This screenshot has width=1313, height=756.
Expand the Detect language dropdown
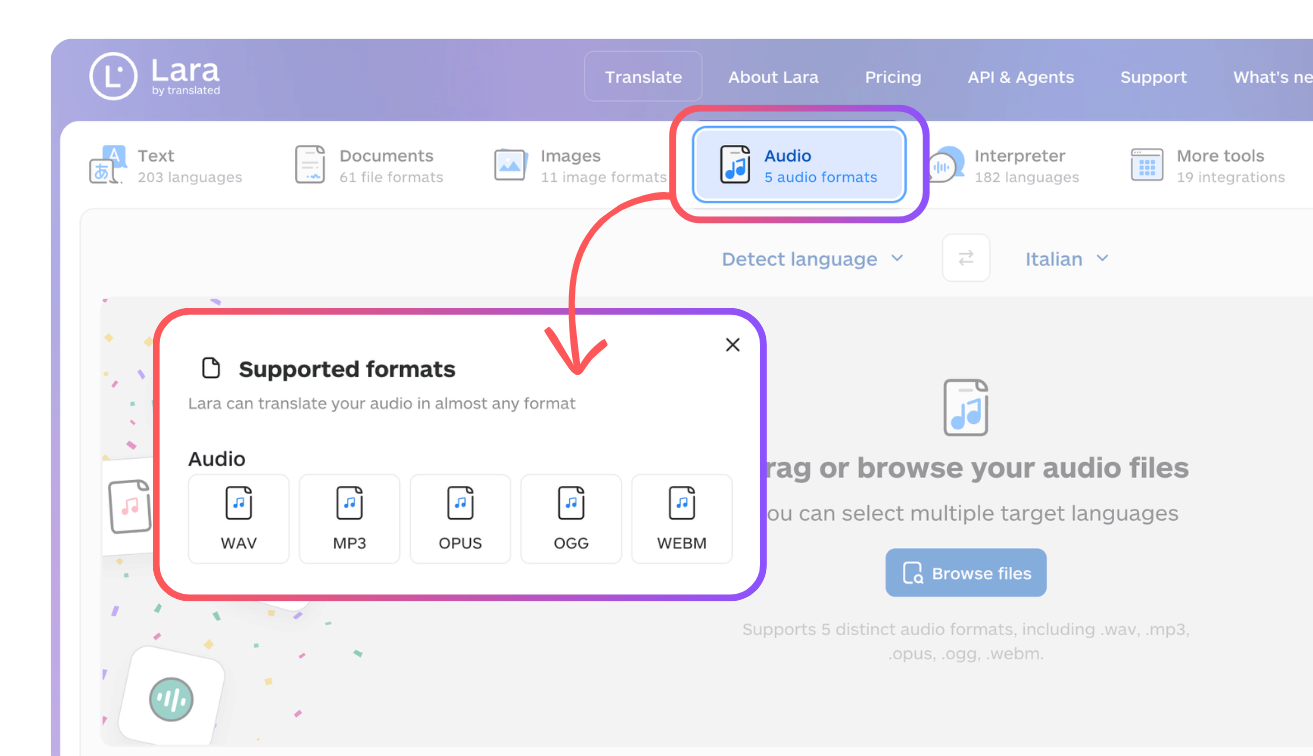click(813, 259)
